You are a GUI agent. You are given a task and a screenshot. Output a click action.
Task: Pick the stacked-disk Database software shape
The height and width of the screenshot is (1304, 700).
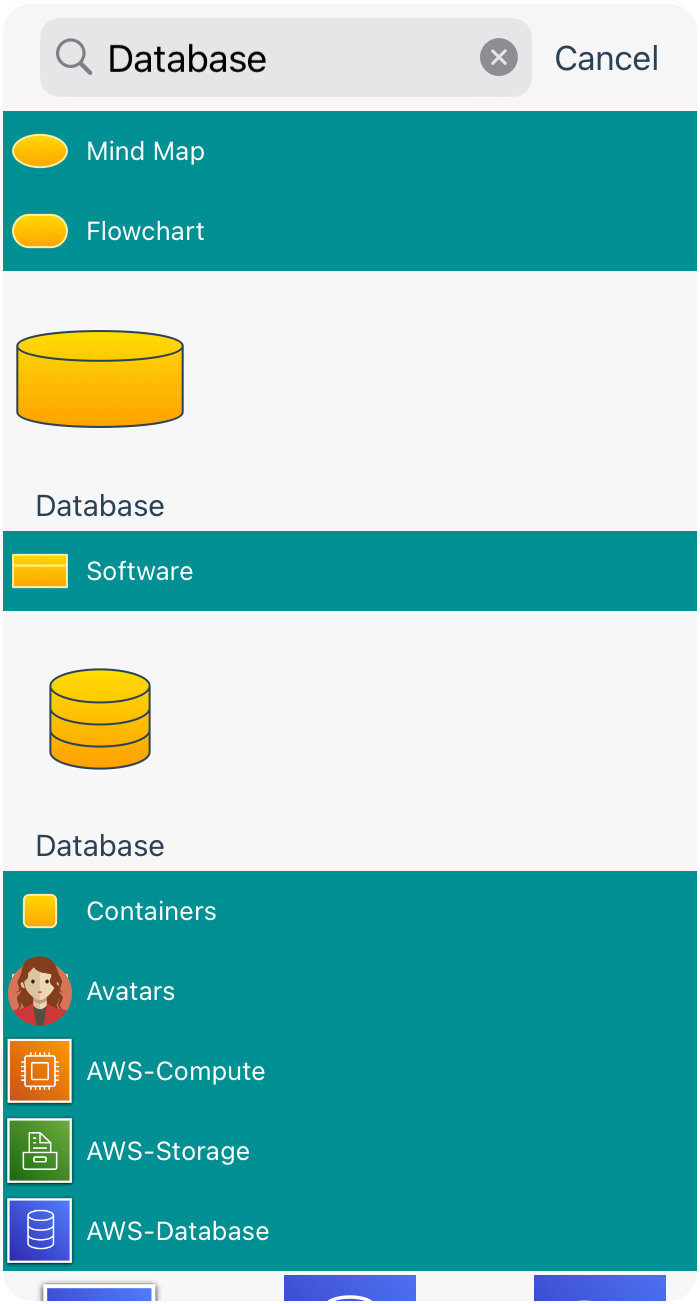click(100, 719)
